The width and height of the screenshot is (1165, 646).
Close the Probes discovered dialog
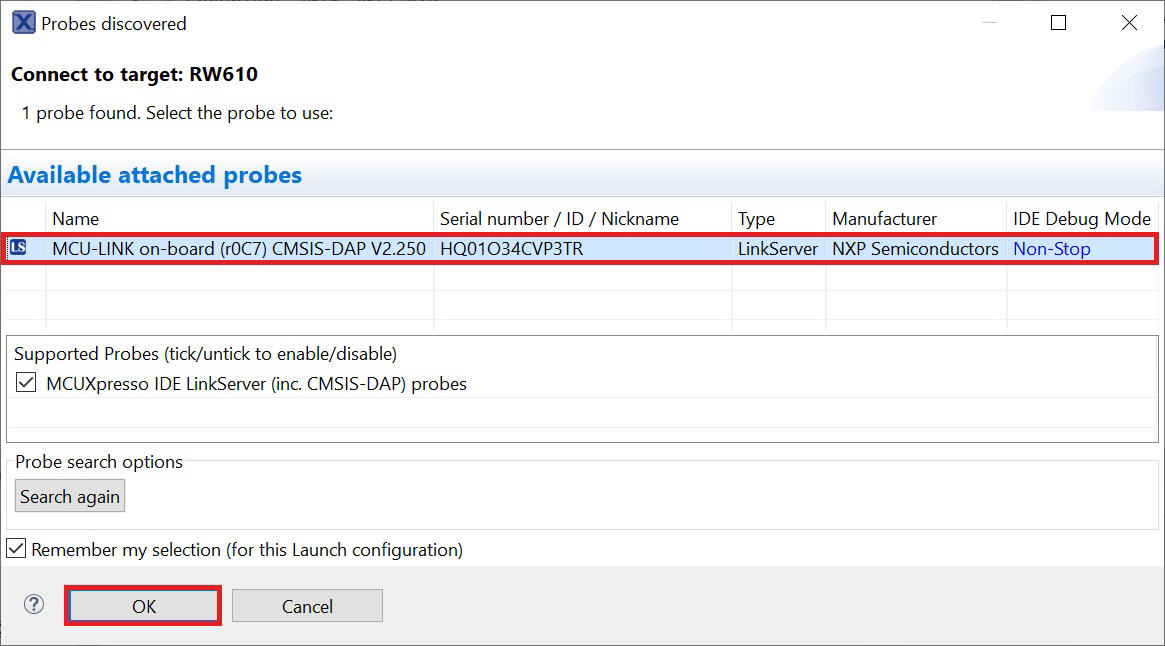tap(1129, 23)
